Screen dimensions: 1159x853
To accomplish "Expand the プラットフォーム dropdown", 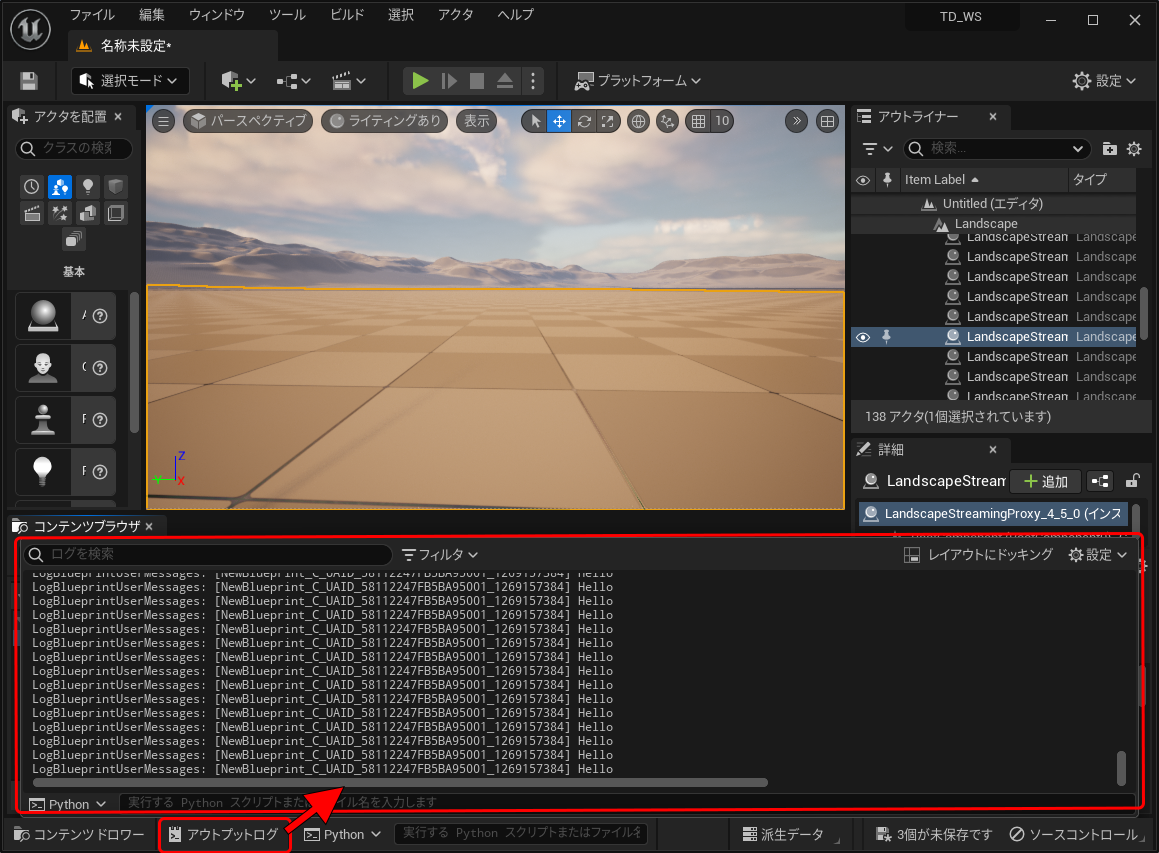I will 637,81.
